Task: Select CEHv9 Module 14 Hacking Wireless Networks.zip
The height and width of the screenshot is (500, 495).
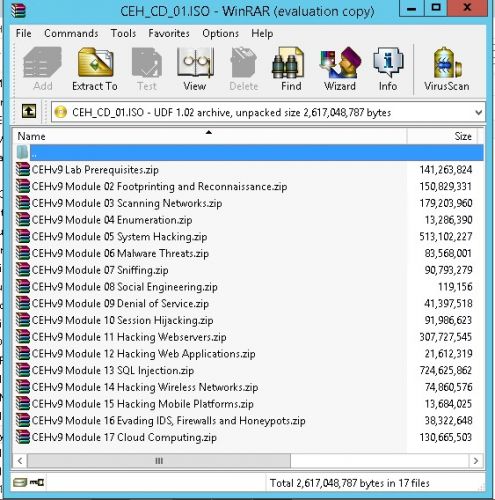Action: 145,387
